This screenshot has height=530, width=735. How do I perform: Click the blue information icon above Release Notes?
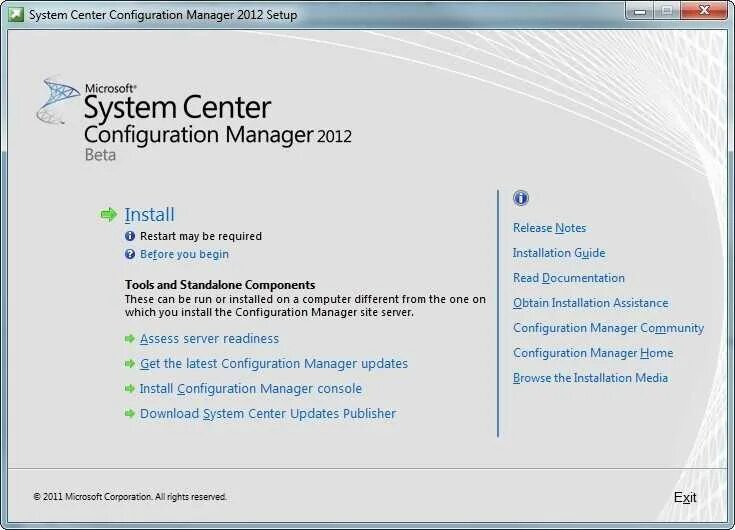point(520,198)
